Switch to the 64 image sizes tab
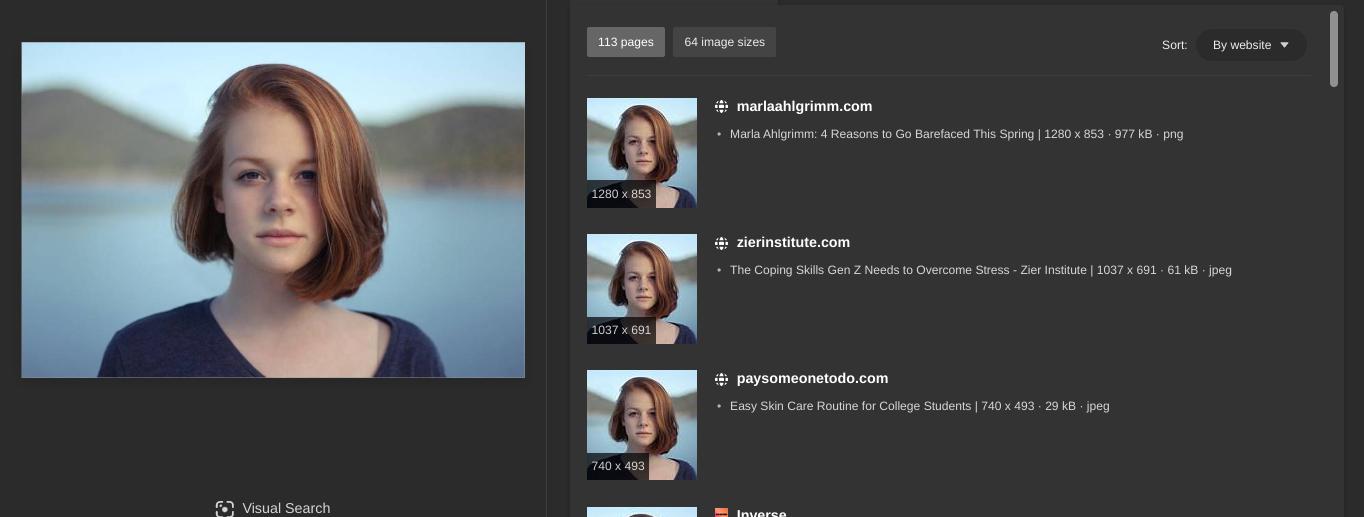The image size is (1364, 517). click(724, 42)
